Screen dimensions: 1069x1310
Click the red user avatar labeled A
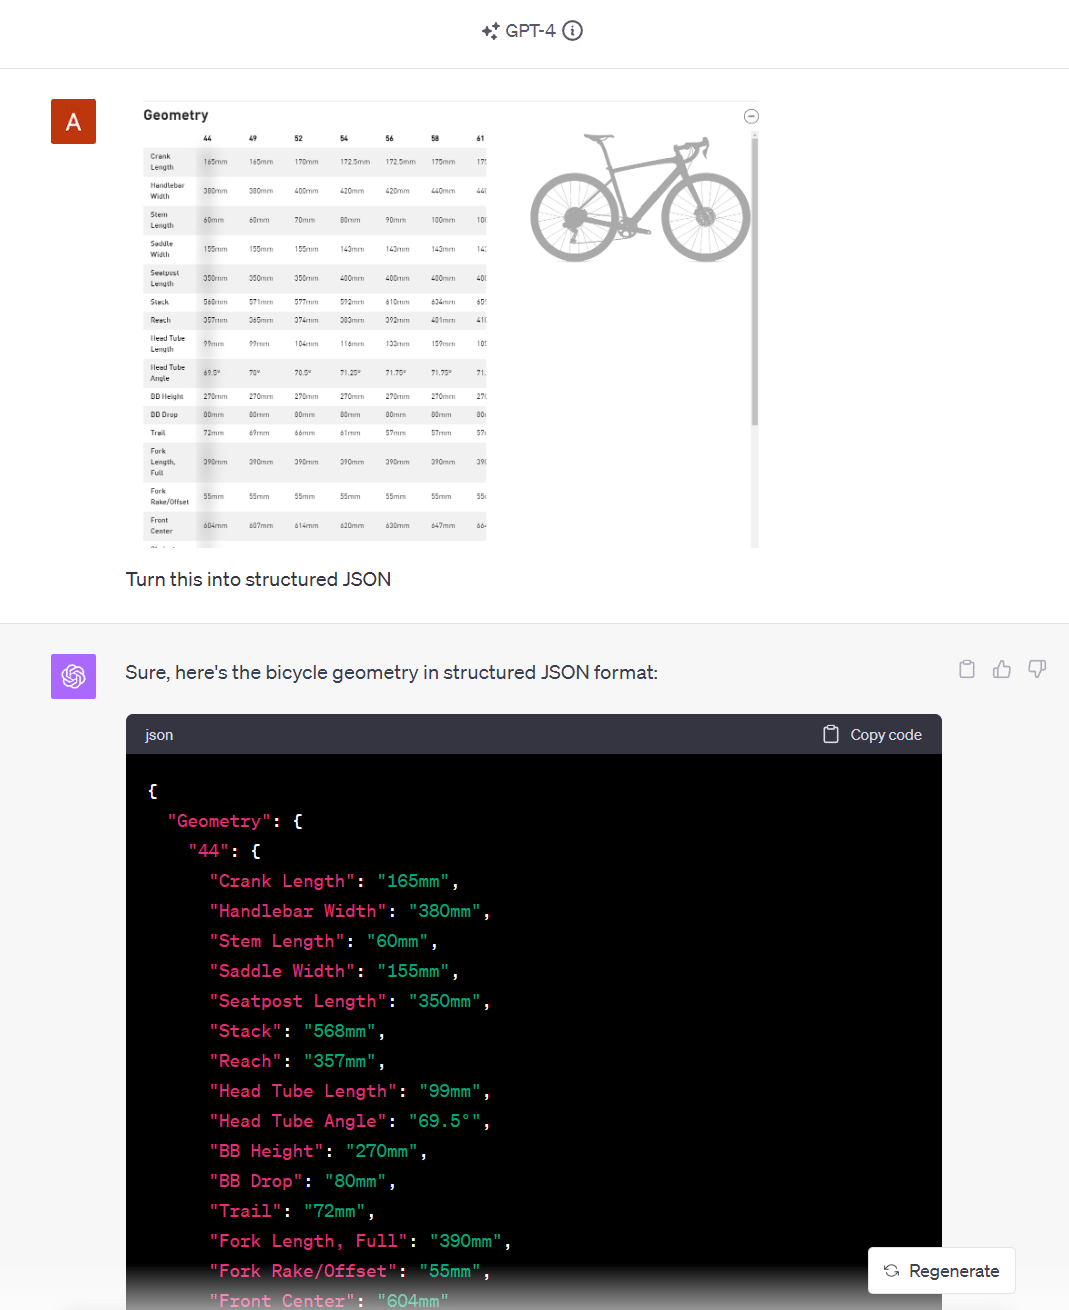coord(73,121)
